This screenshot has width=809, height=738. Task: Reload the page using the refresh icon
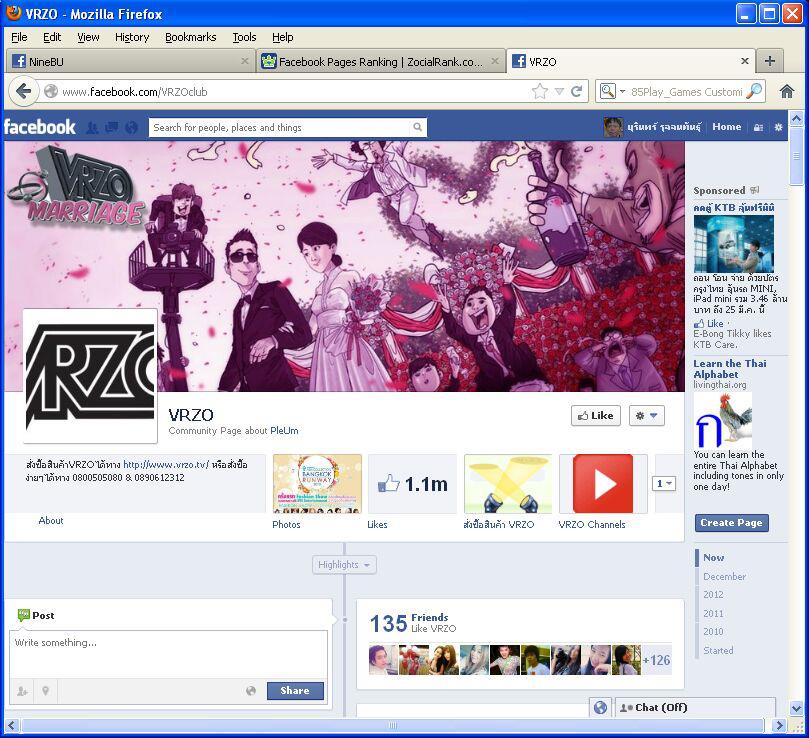pos(576,91)
